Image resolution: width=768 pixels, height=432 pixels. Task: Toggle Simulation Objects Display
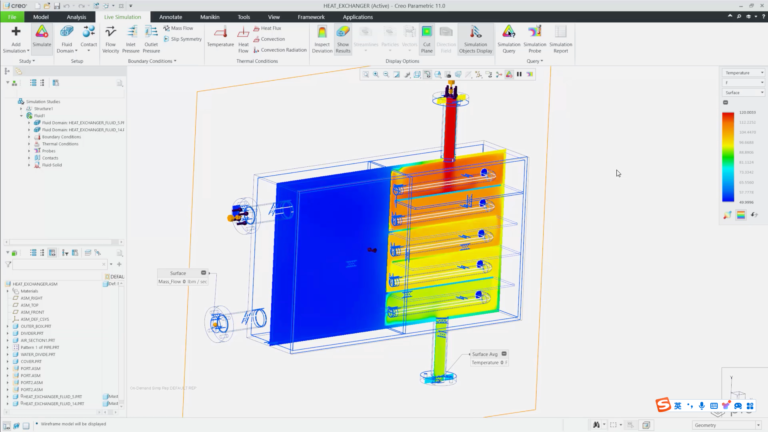[x=475, y=39]
